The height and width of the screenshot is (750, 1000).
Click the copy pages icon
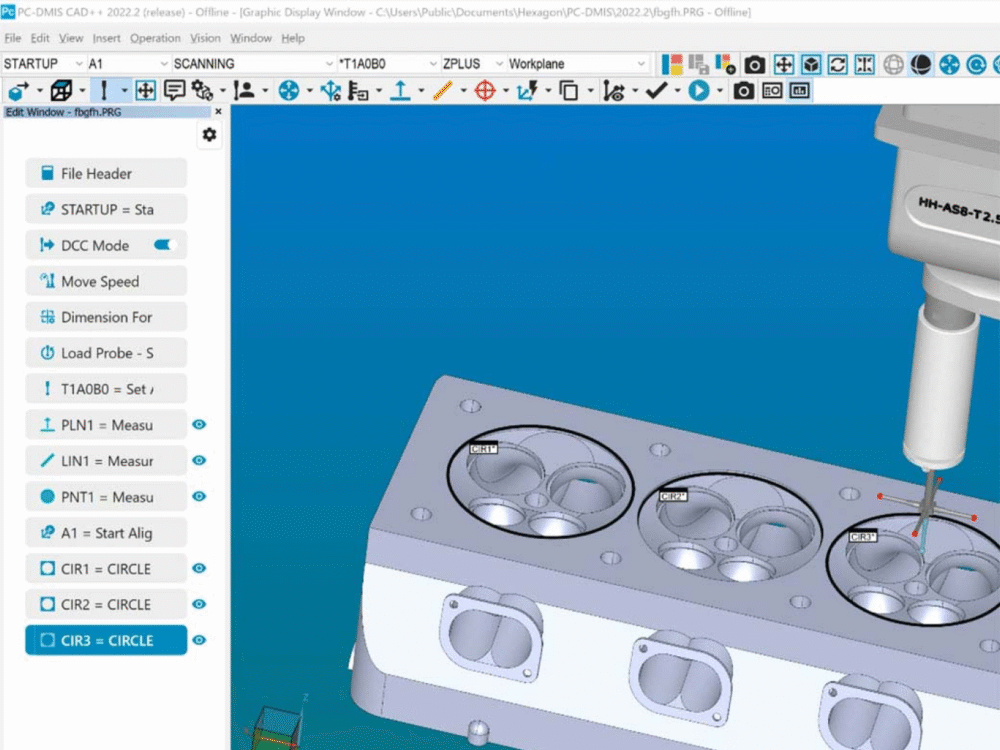[568, 91]
